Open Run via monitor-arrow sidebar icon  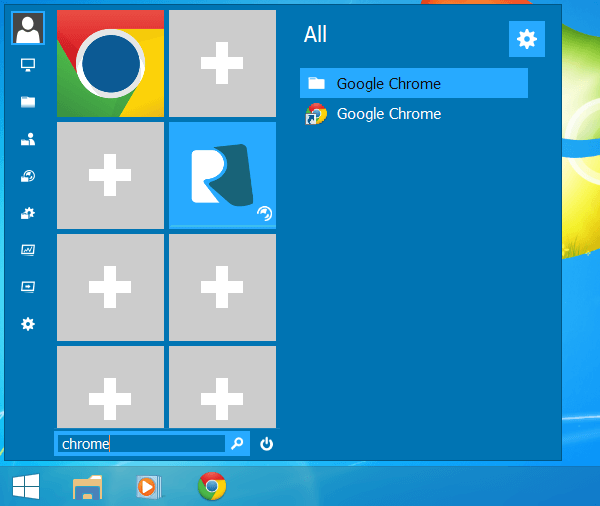28,287
